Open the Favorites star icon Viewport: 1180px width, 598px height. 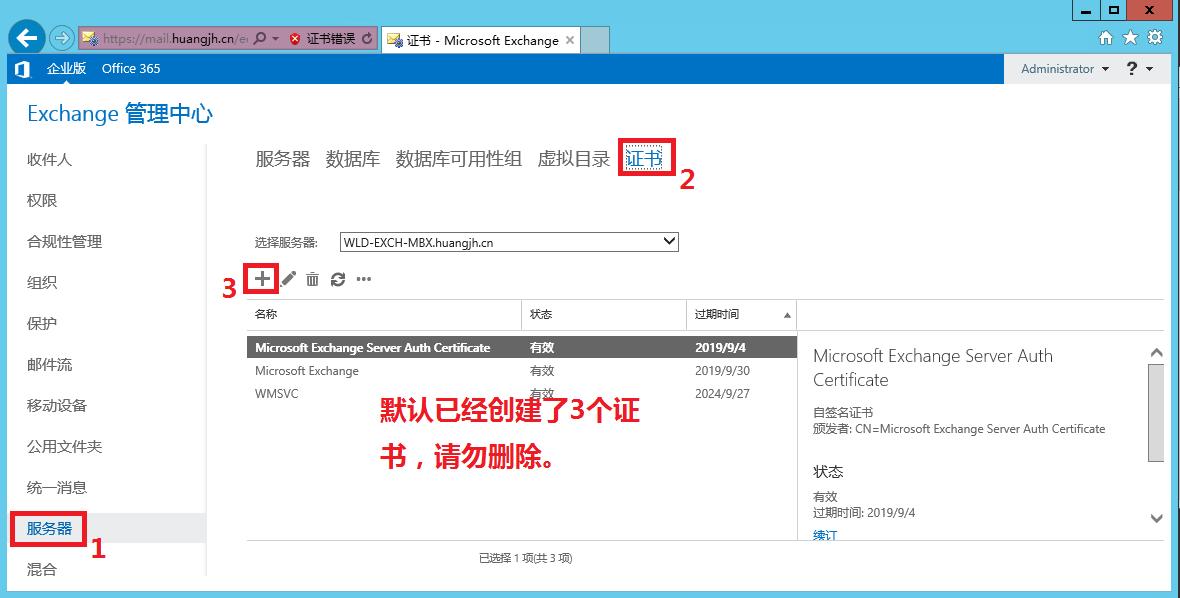[x=1130, y=38]
